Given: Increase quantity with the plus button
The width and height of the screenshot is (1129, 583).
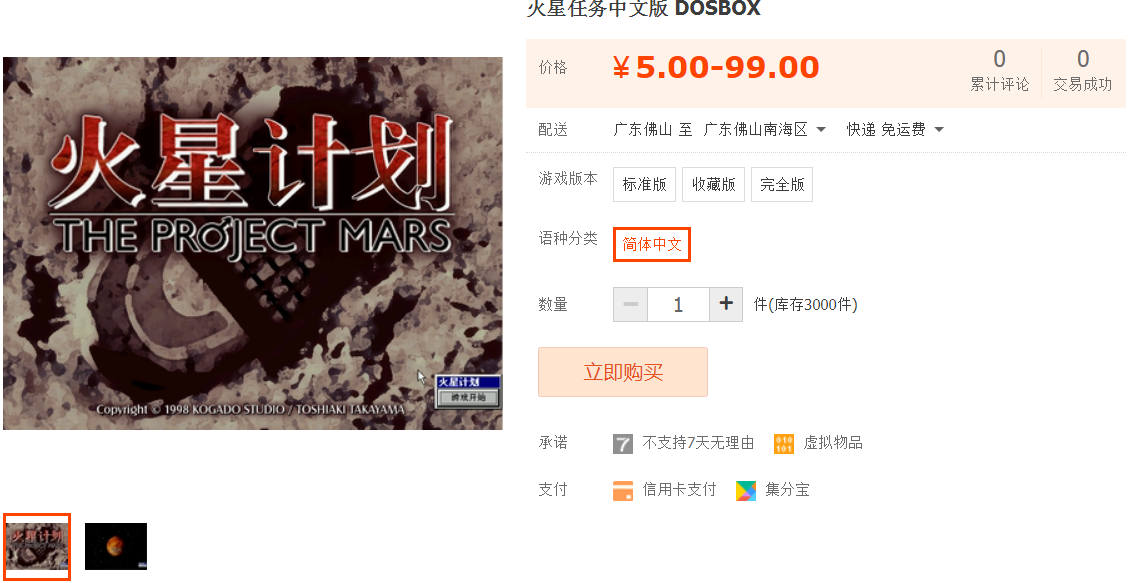Looking at the screenshot, I should (x=726, y=304).
